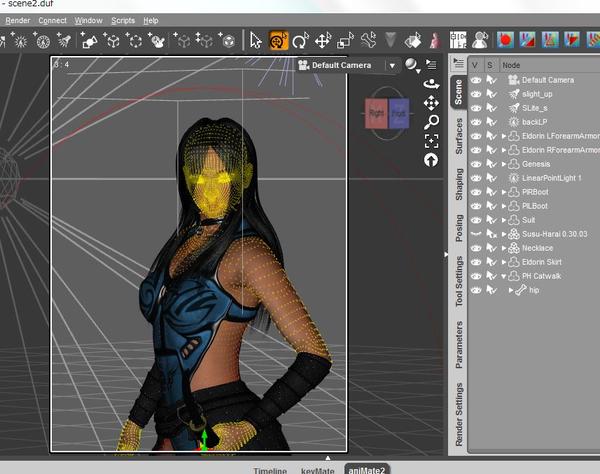This screenshot has width=600, height=474.
Task: Click the pink figure tool icon
Action: (x=435, y=40)
